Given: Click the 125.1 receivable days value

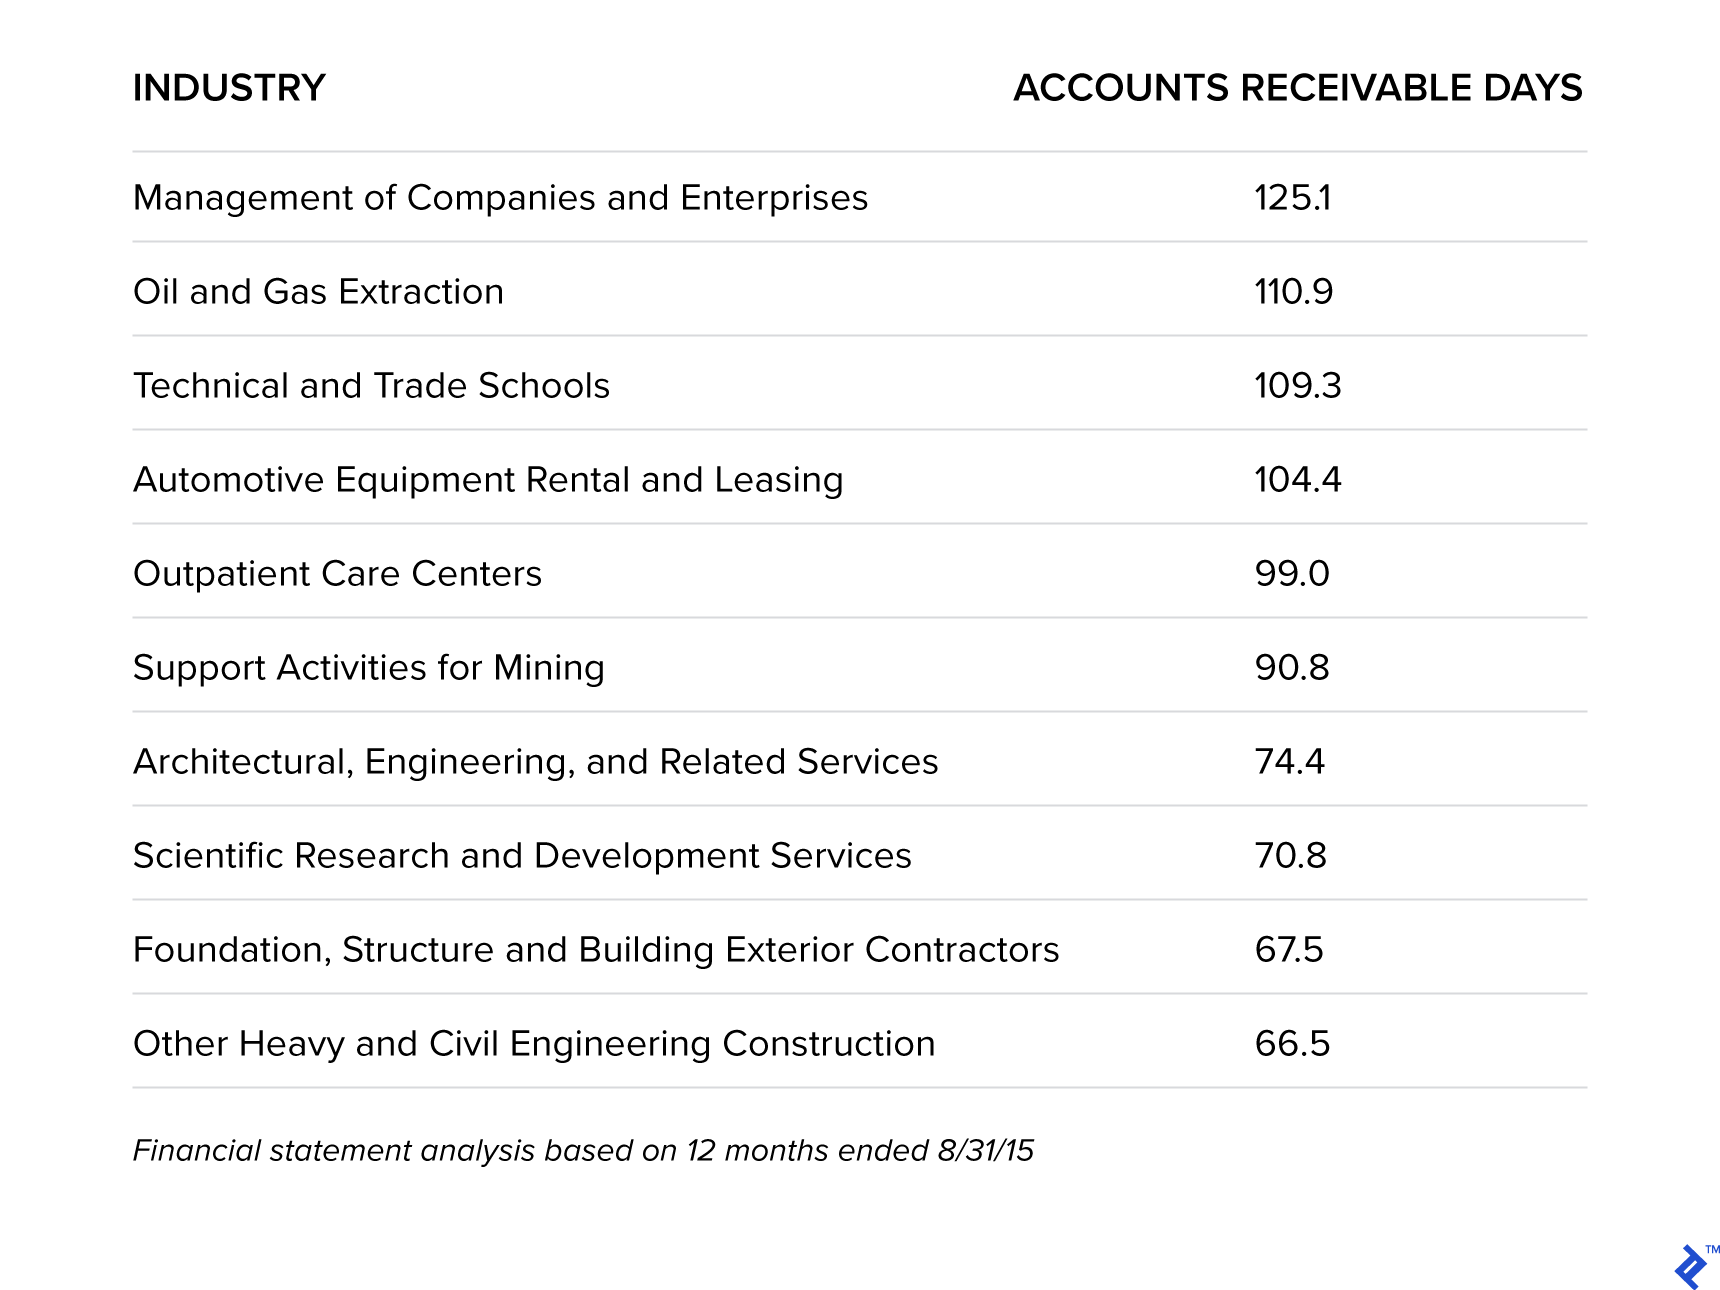Looking at the screenshot, I should click(x=1292, y=198).
